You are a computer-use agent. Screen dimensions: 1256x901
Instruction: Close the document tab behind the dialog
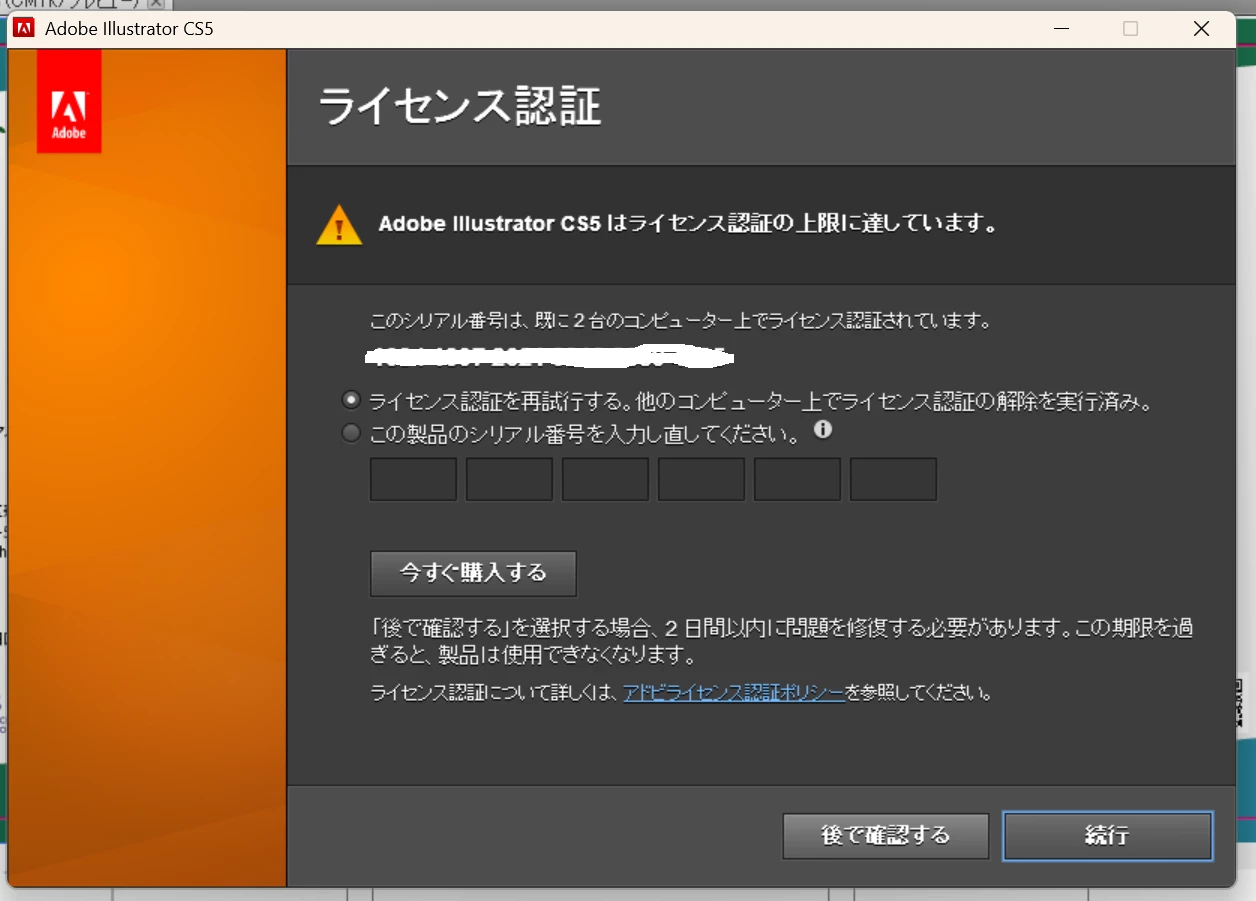pos(155,4)
